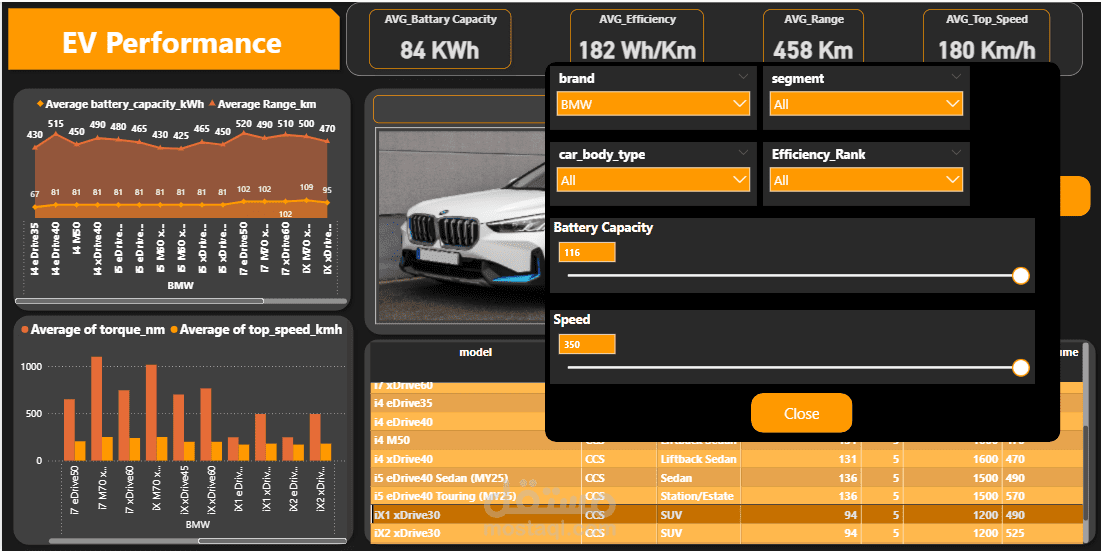
Task: Click the tallest torque bar for i7 M70
Action: click(x=96, y=409)
